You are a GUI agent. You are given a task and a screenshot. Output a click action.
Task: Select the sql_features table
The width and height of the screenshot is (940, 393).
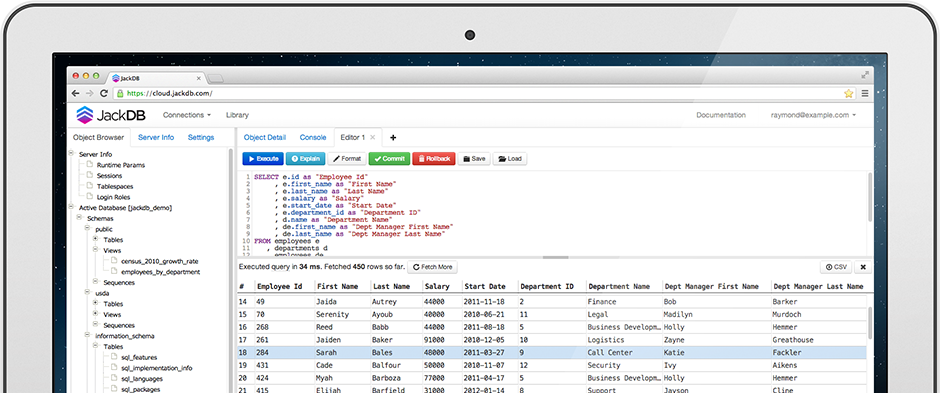(x=139, y=357)
